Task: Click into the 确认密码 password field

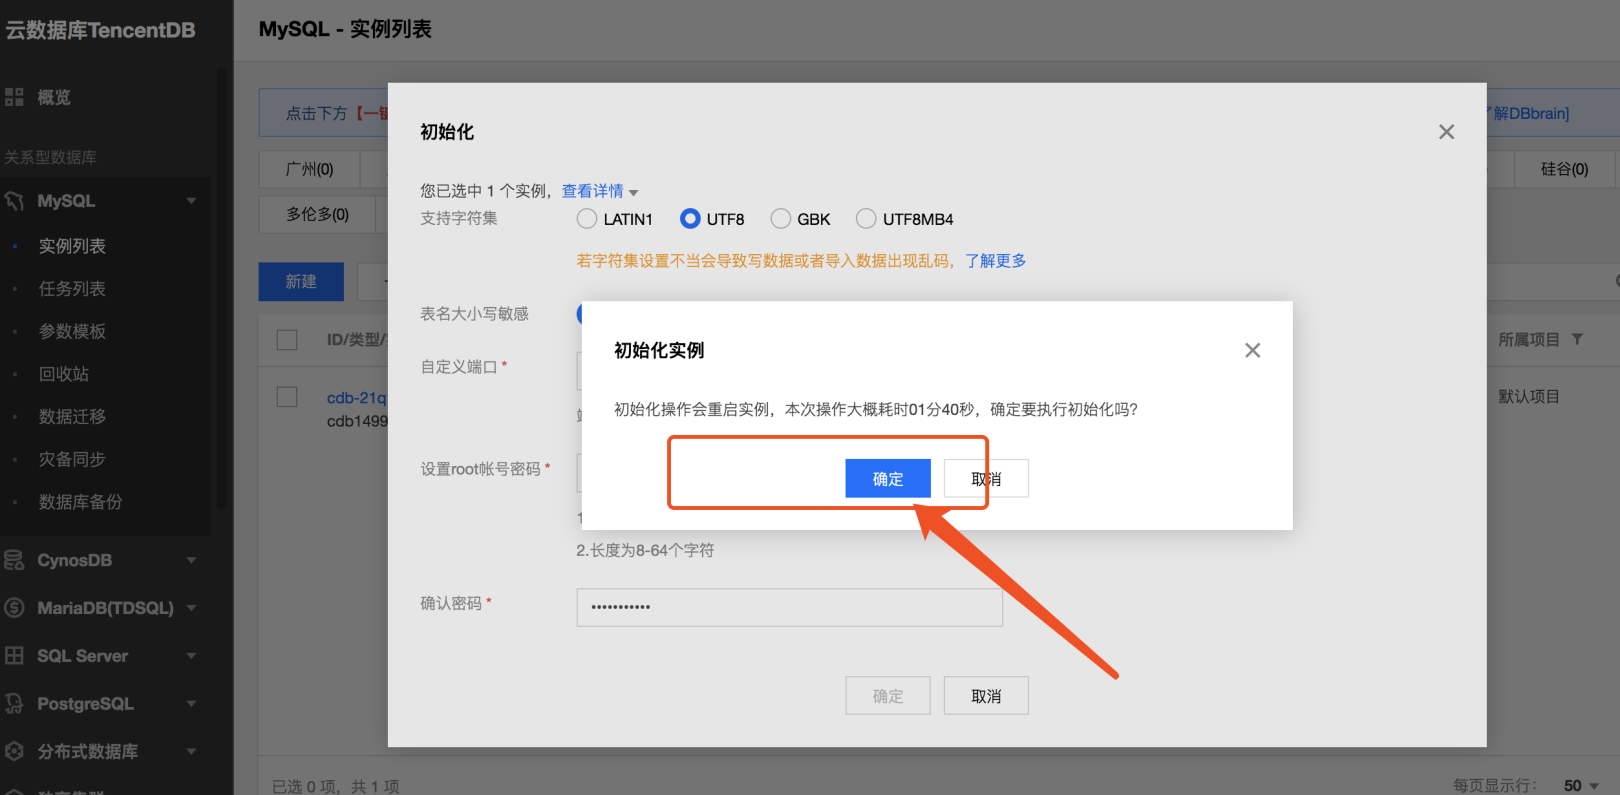Action: pyautogui.click(x=790, y=607)
